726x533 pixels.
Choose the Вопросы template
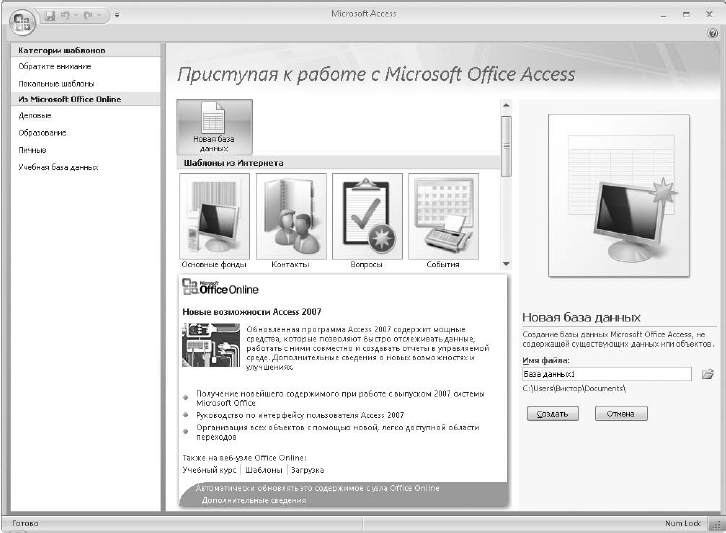click(x=367, y=221)
